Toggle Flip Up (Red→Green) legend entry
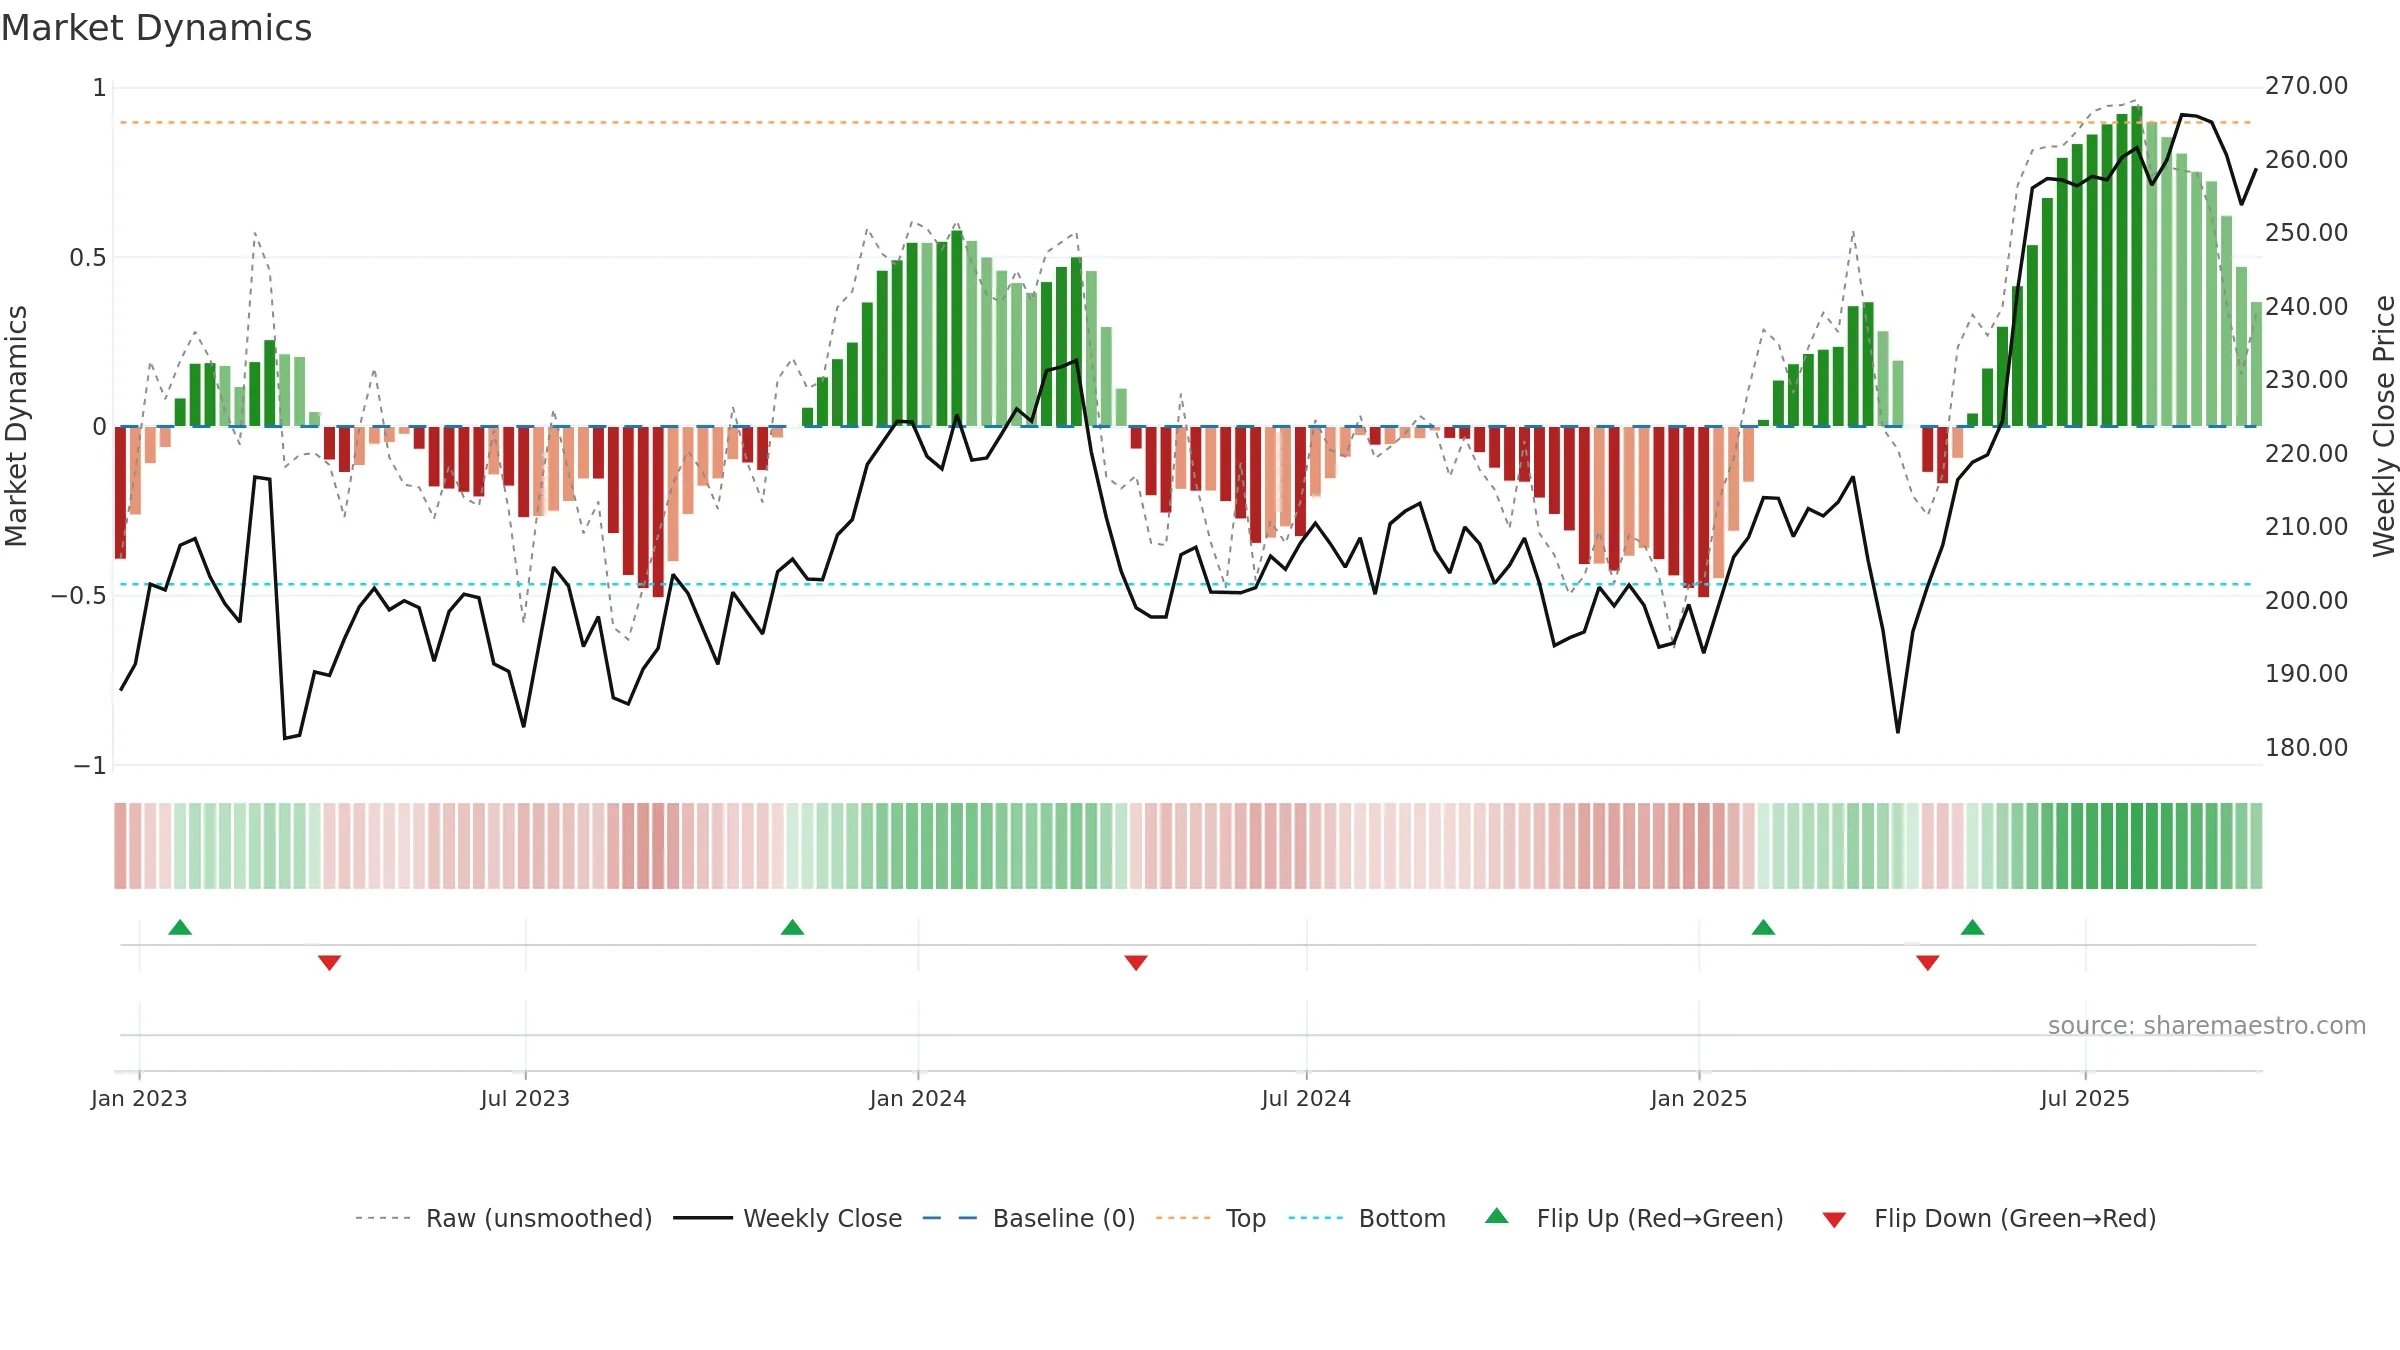 [1634, 1218]
